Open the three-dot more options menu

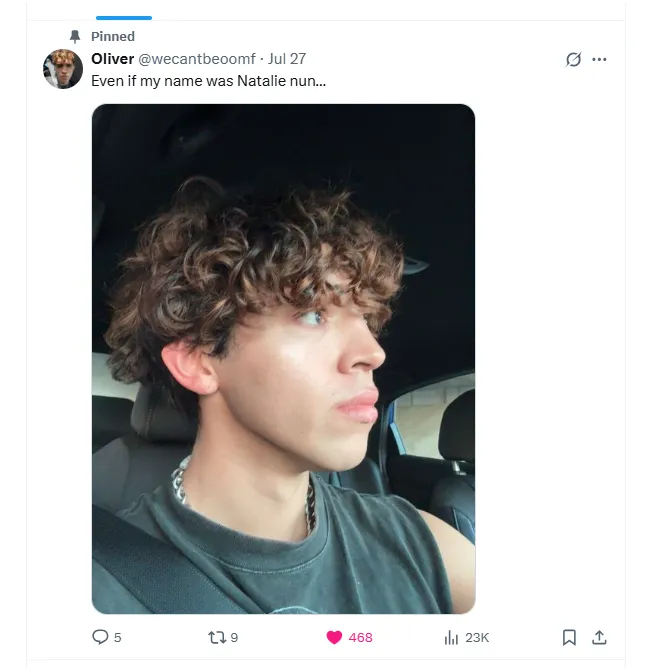click(599, 59)
